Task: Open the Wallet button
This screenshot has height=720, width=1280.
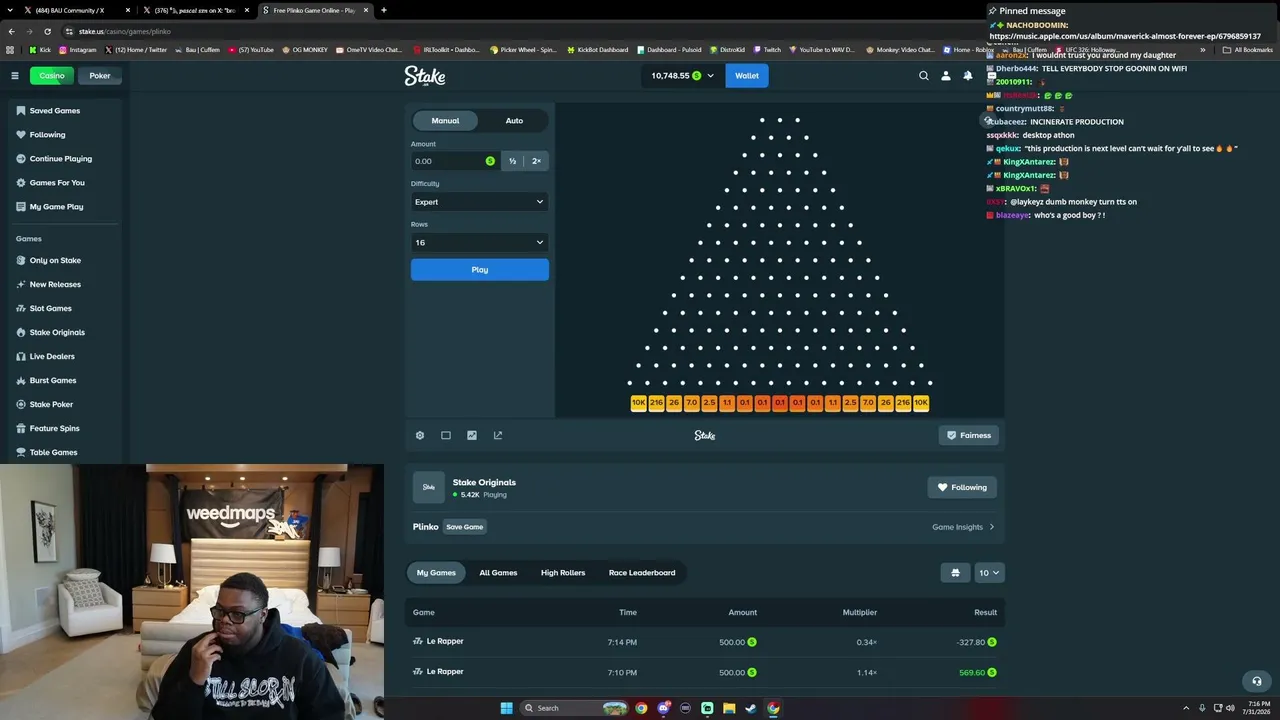Action: (747, 76)
